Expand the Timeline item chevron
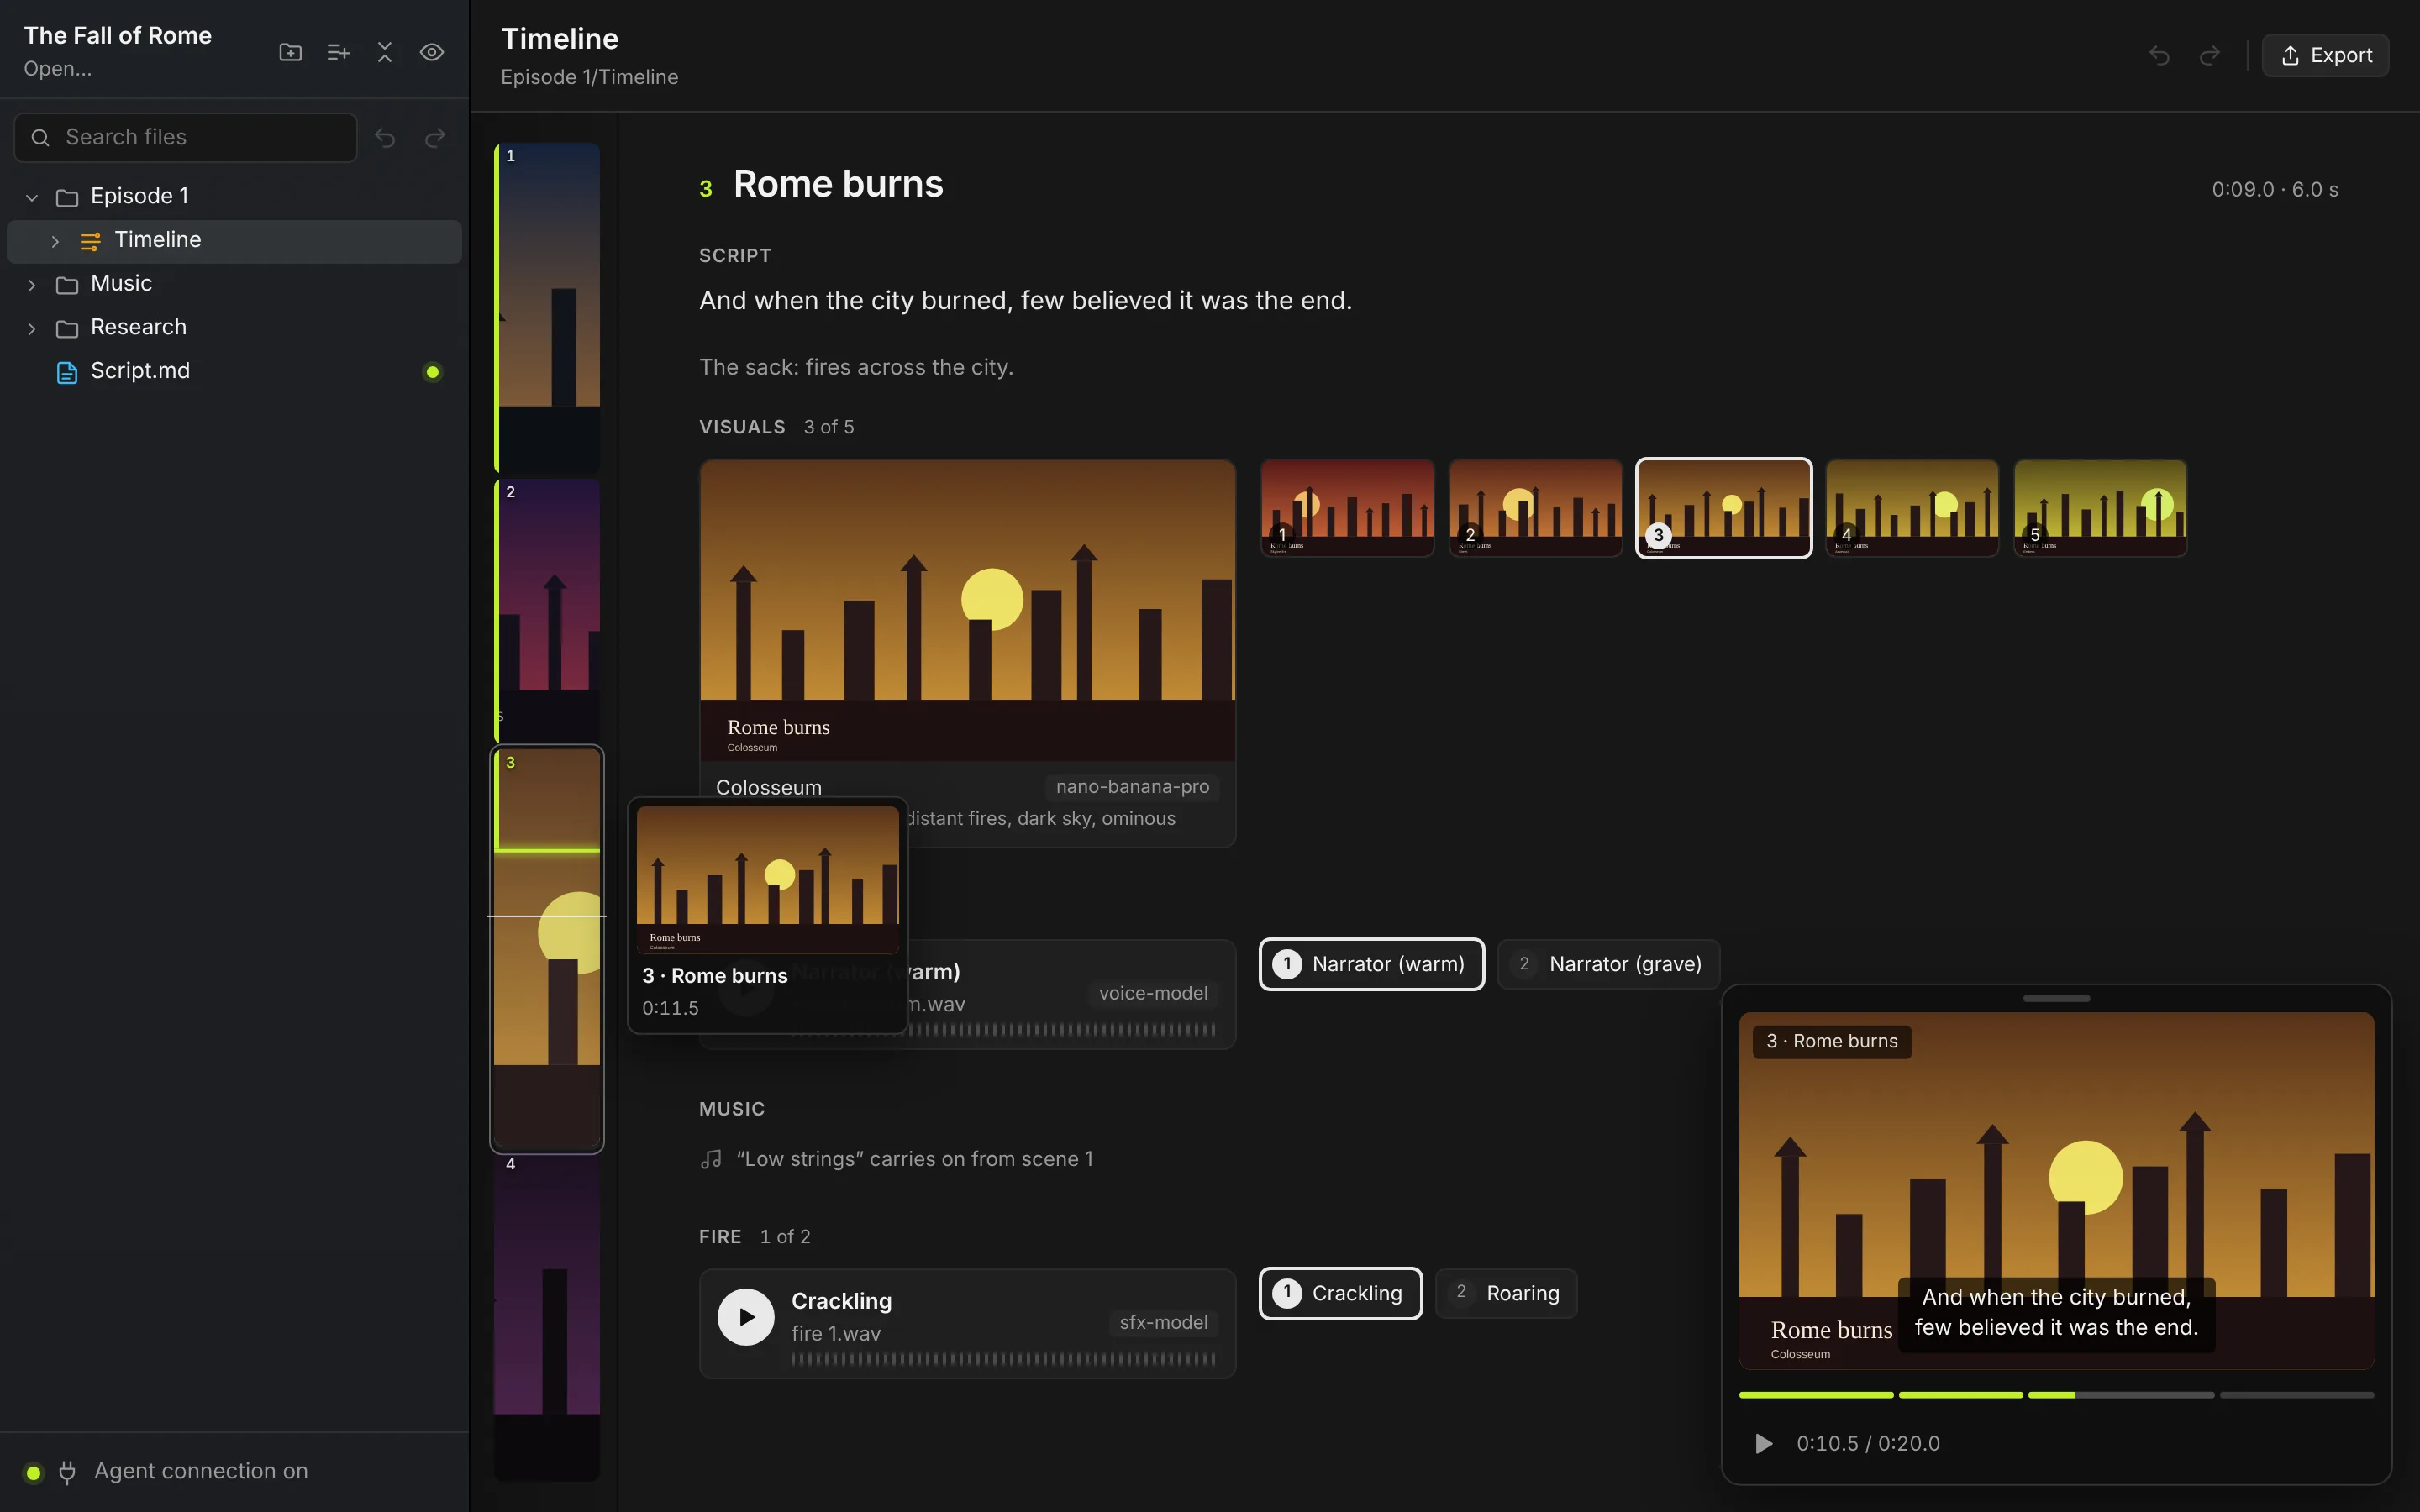2420x1512 pixels. 55,241
